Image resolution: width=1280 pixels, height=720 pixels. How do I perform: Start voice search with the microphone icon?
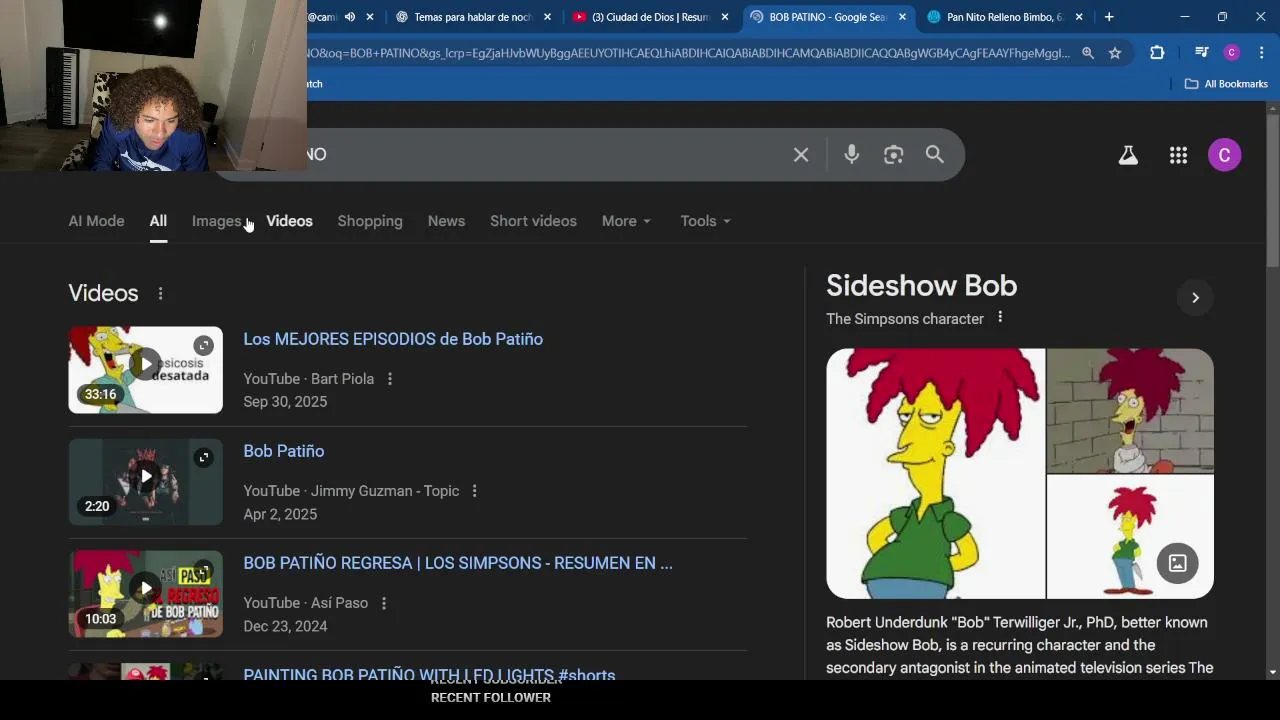pos(851,155)
